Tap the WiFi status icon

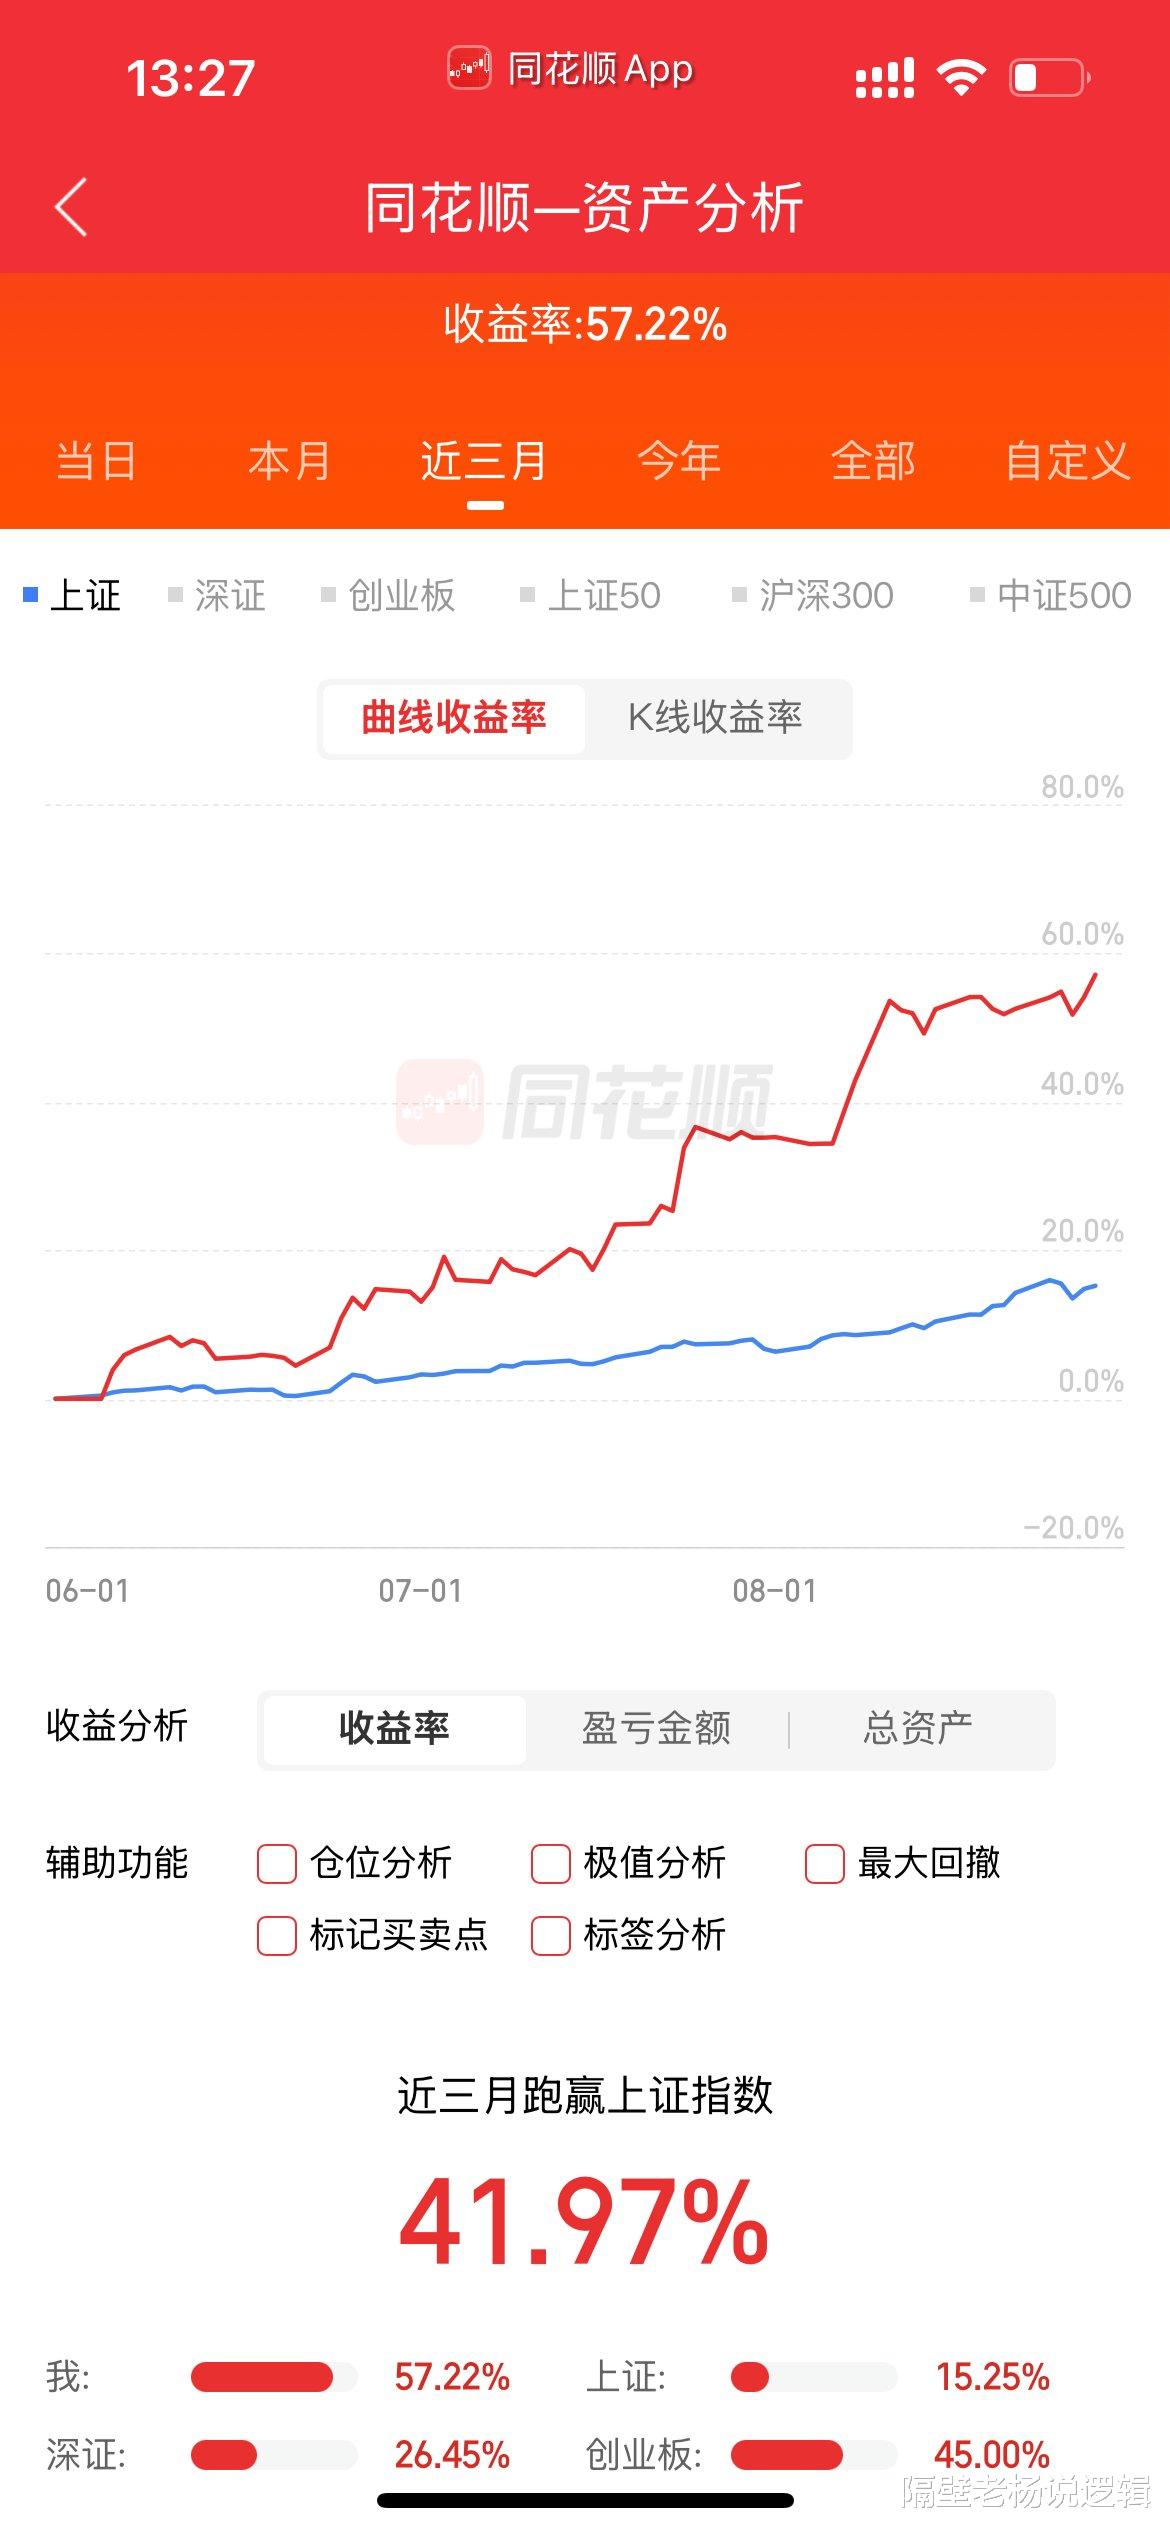961,77
